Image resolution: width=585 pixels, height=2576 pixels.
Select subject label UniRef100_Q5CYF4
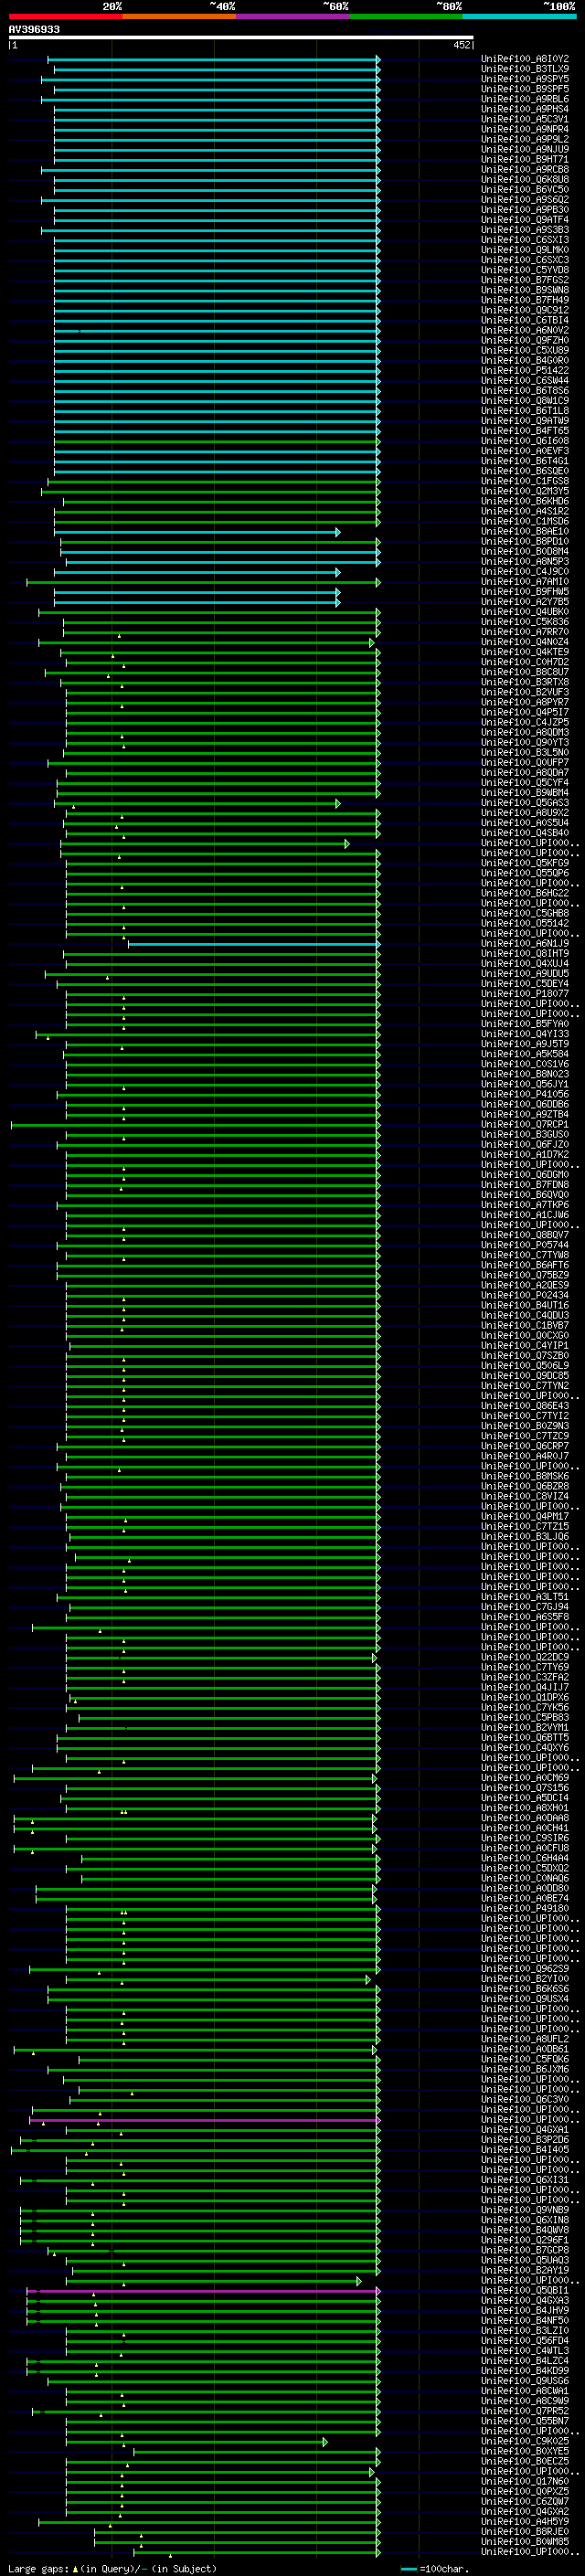click(x=525, y=783)
